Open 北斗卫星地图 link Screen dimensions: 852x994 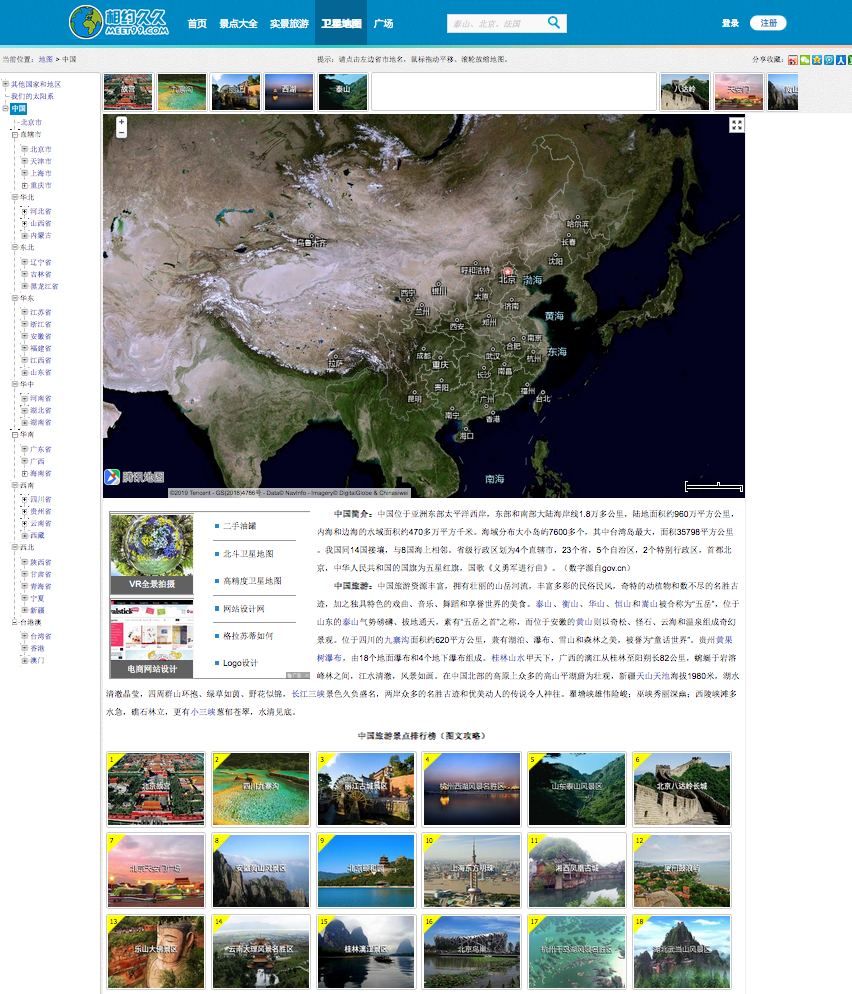coord(248,553)
